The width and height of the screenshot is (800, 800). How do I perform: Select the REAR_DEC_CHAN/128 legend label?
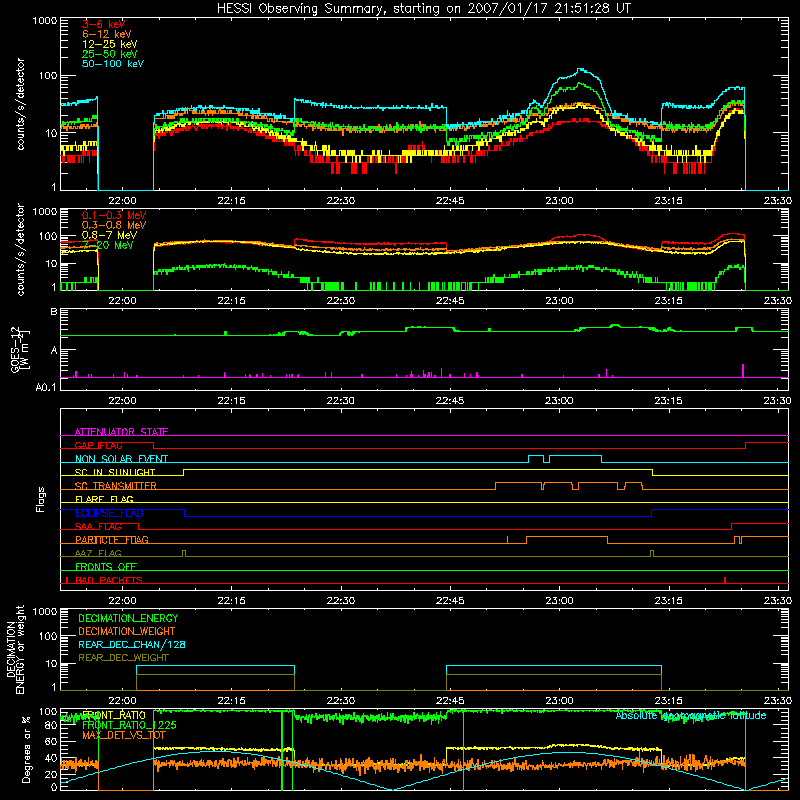[132, 644]
